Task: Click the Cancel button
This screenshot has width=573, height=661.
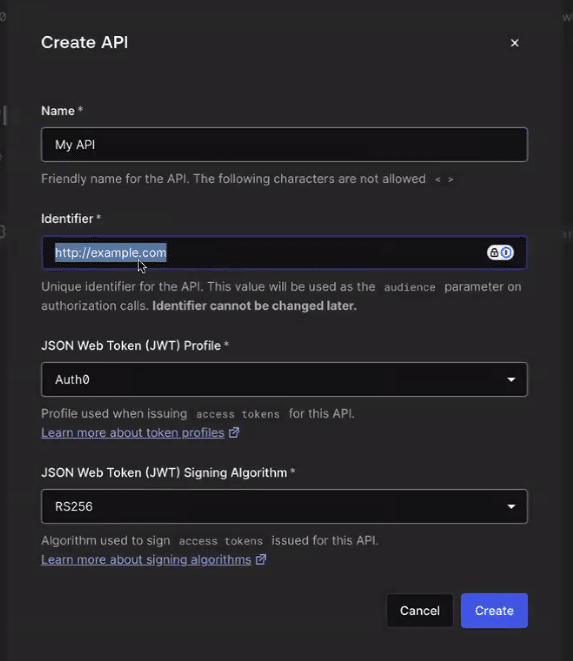Action: point(420,610)
